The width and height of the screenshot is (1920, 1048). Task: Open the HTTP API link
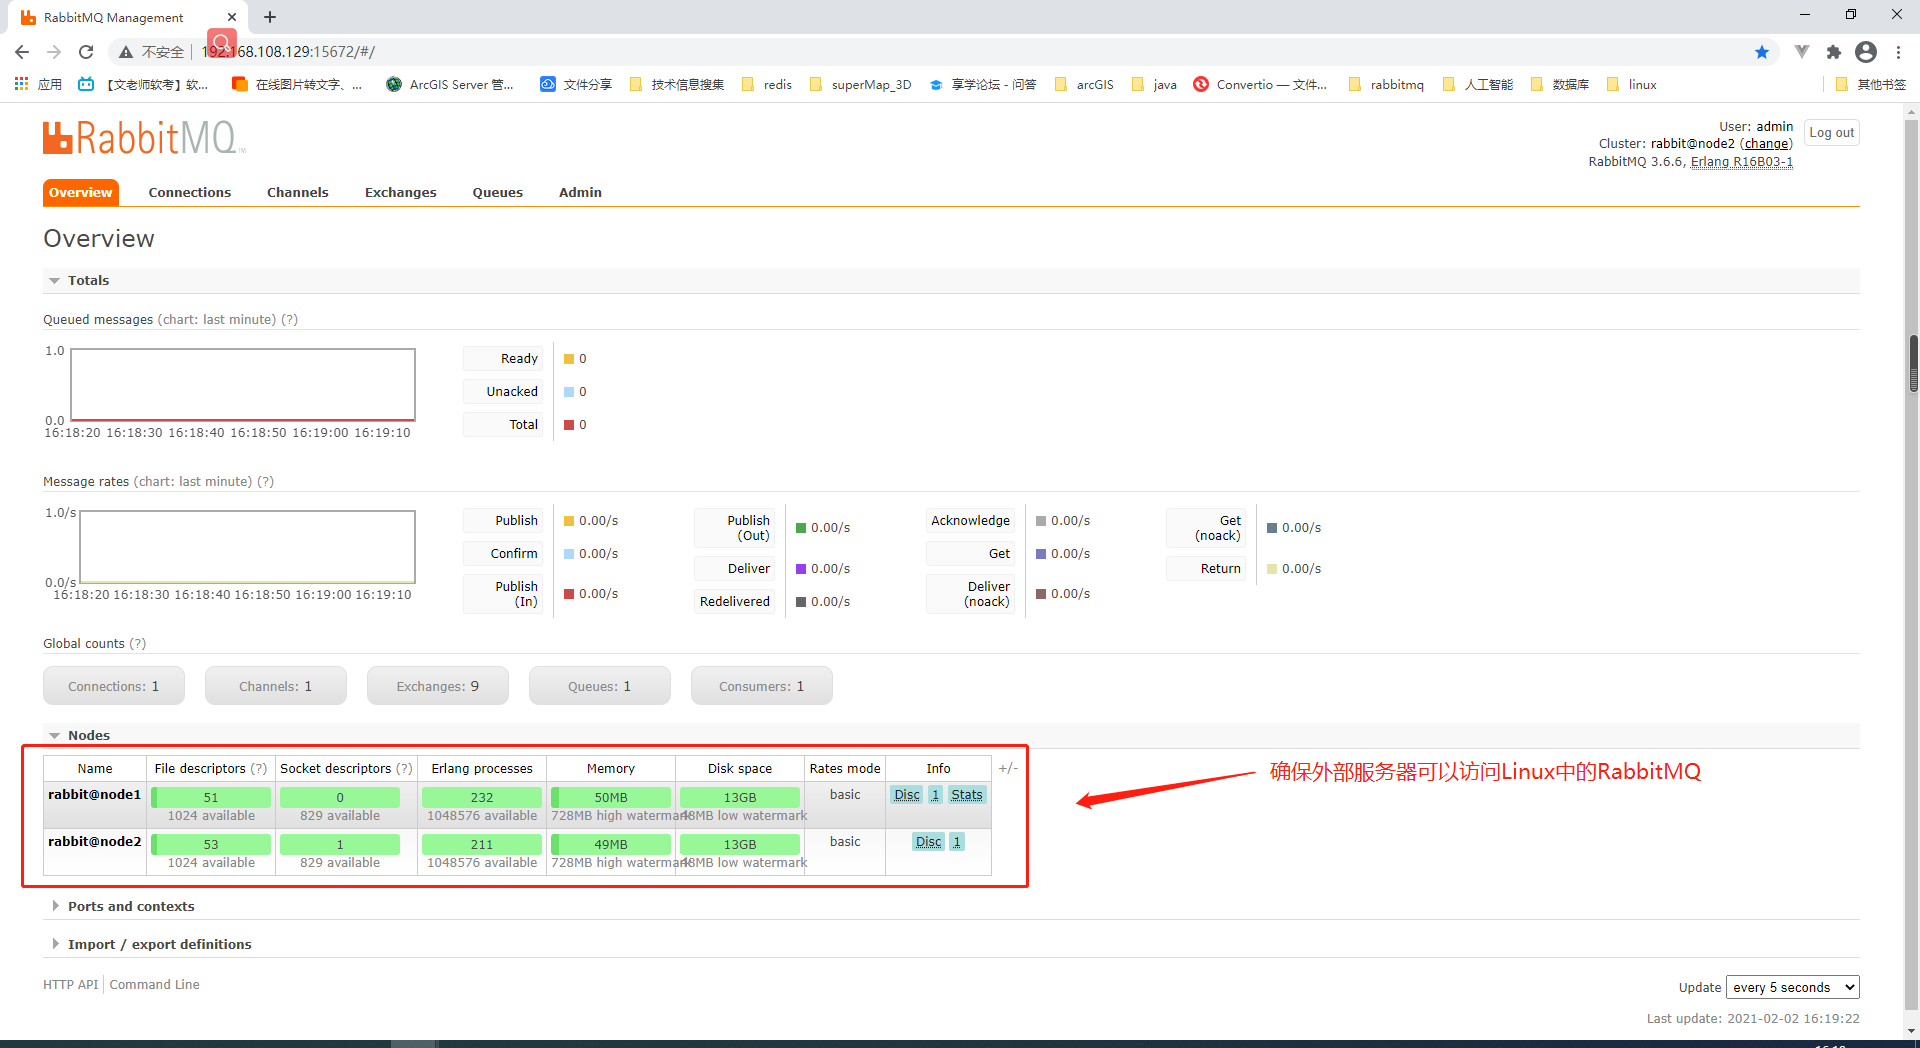click(70, 985)
